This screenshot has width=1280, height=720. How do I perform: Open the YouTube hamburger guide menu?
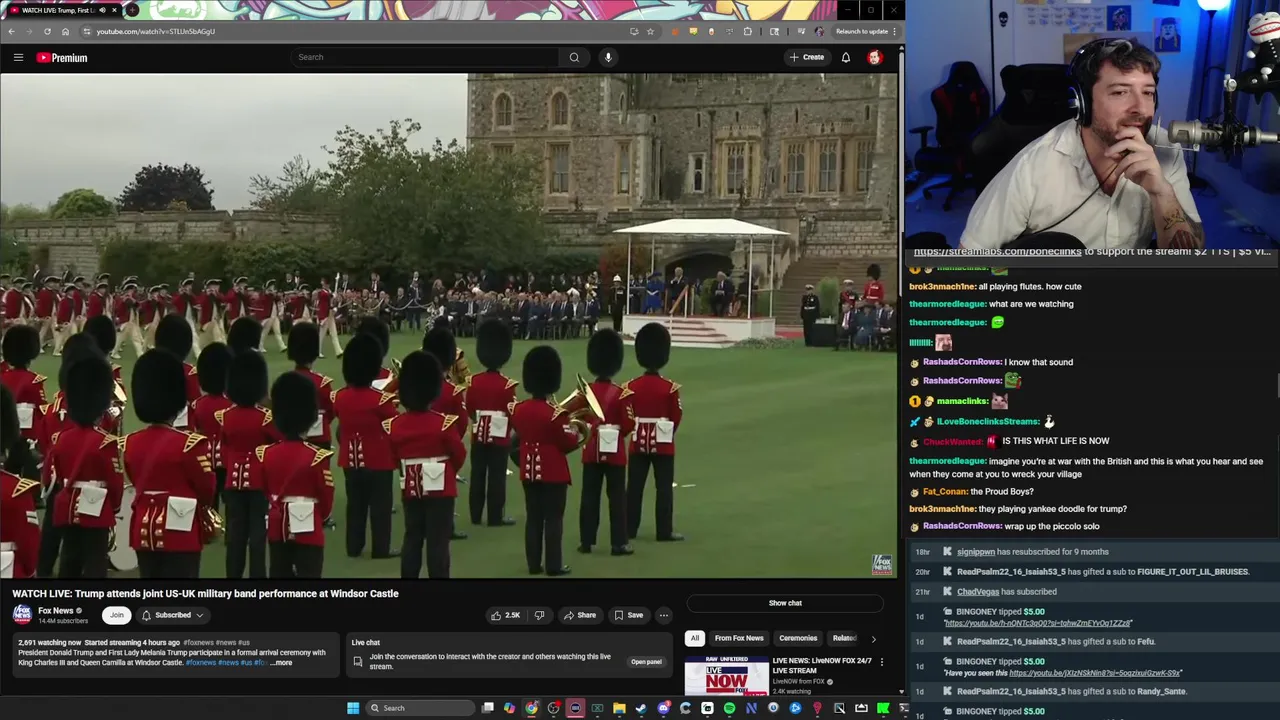(x=18, y=57)
